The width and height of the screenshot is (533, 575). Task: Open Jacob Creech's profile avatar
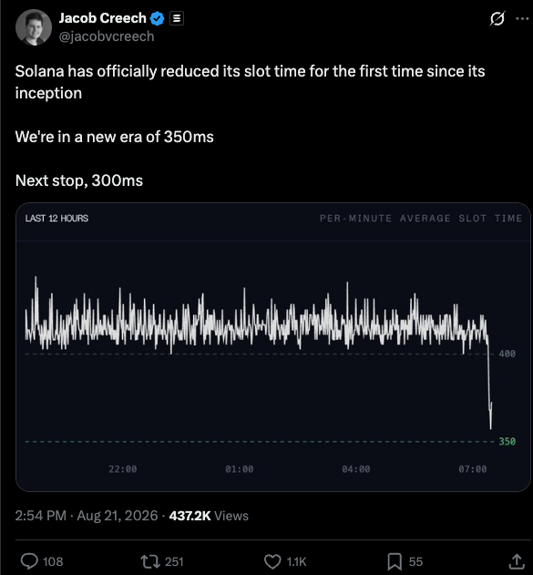click(x=33, y=28)
